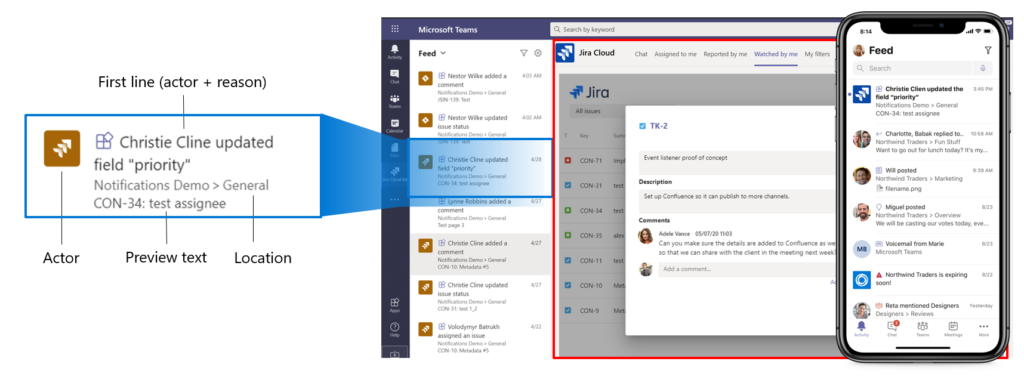
Task: Open Activity in the desktop Teams sidebar
Action: click(x=394, y=51)
